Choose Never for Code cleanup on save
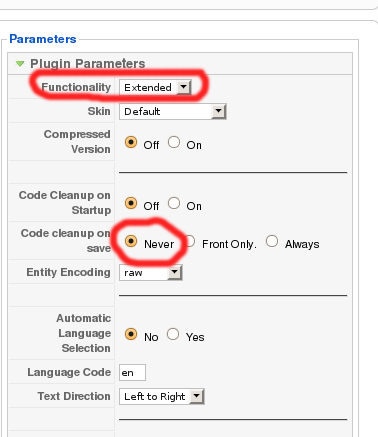The width and height of the screenshot is (378, 437). [x=131, y=241]
